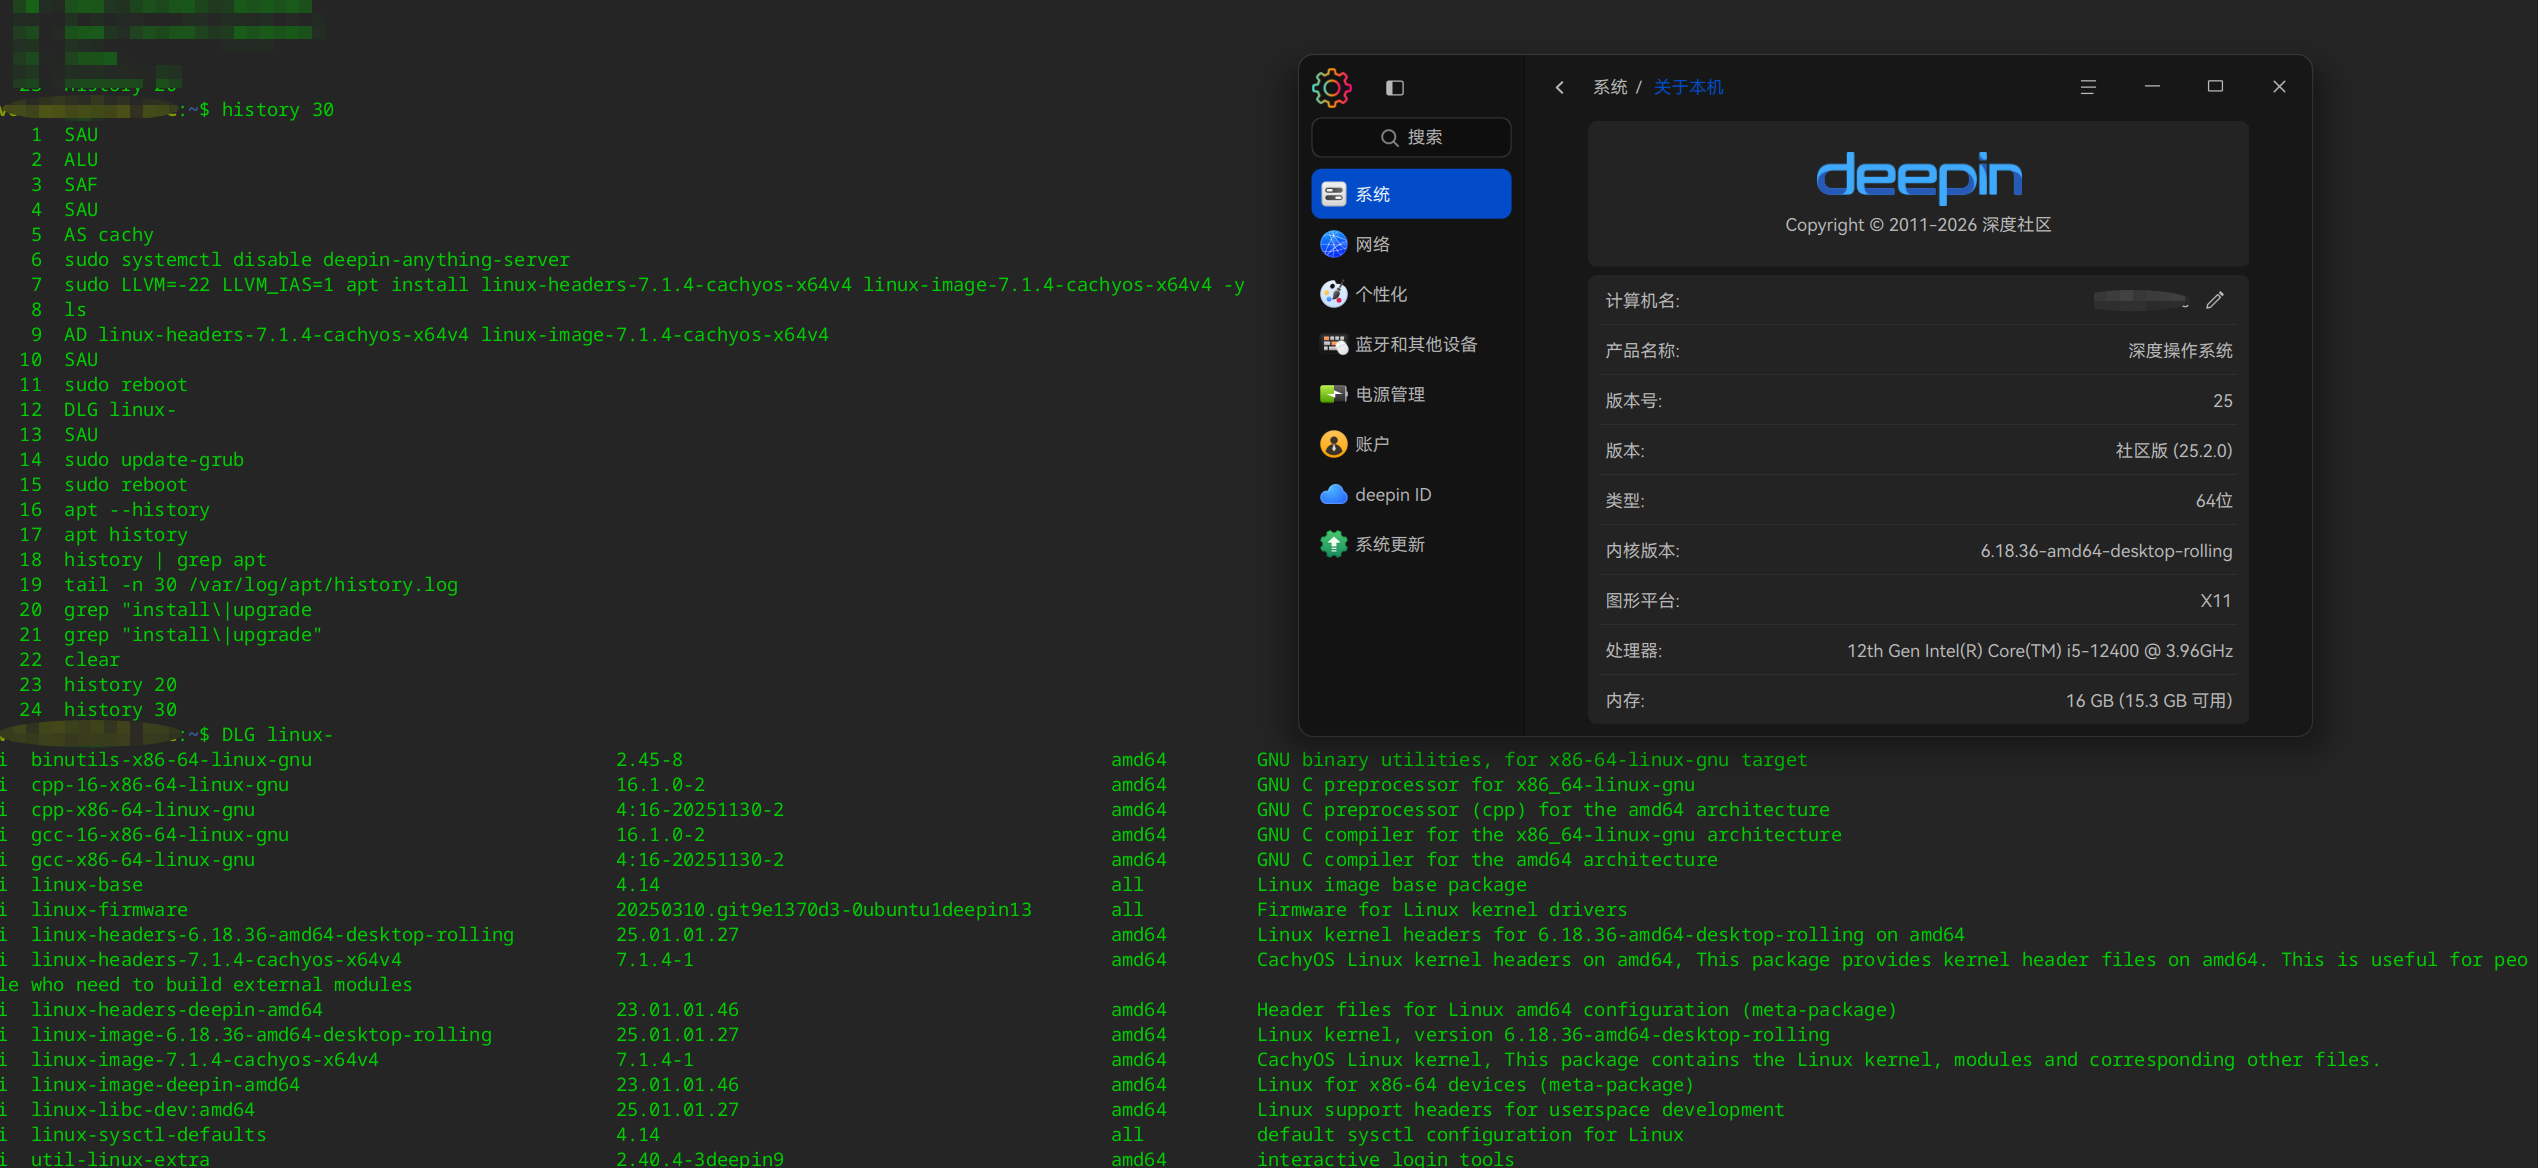This screenshot has height=1168, width=2538.
Task: Open 账户 account settings
Action: pos(1411,444)
